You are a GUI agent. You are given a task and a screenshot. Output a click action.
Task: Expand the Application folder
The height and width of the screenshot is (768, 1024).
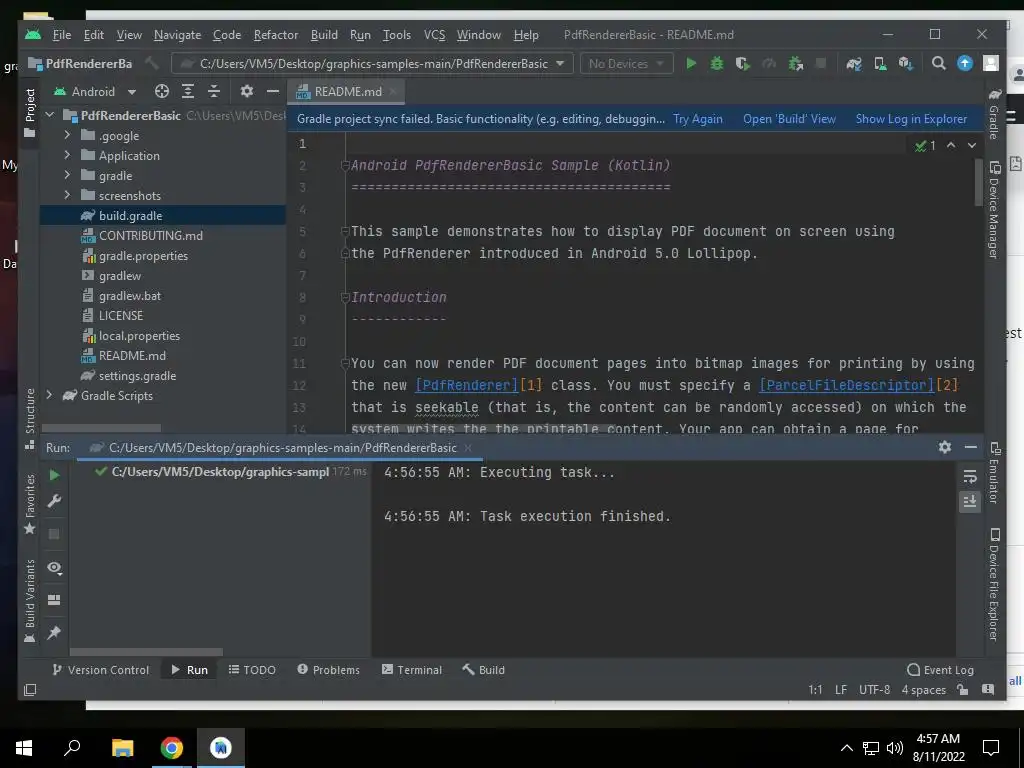(67, 155)
